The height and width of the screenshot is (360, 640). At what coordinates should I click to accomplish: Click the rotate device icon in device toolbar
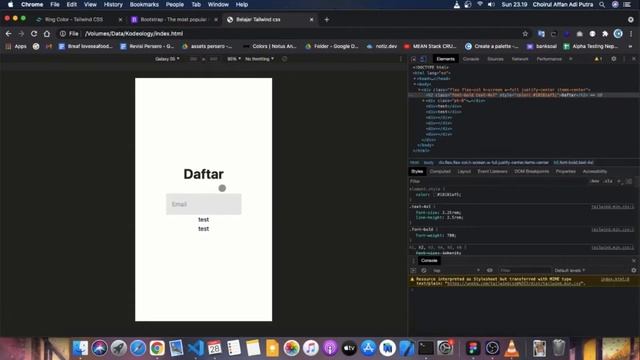284,59
